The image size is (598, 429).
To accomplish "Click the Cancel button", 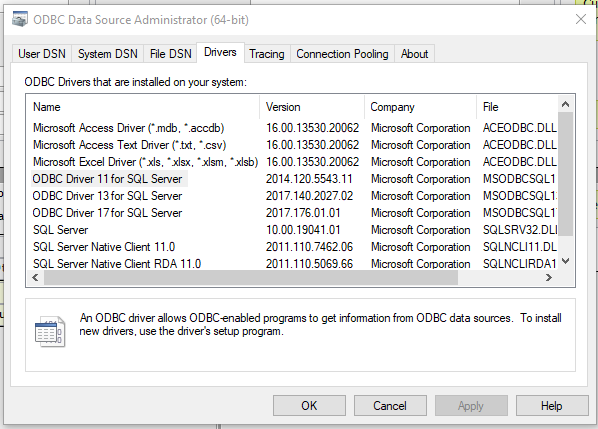I will [x=390, y=405].
